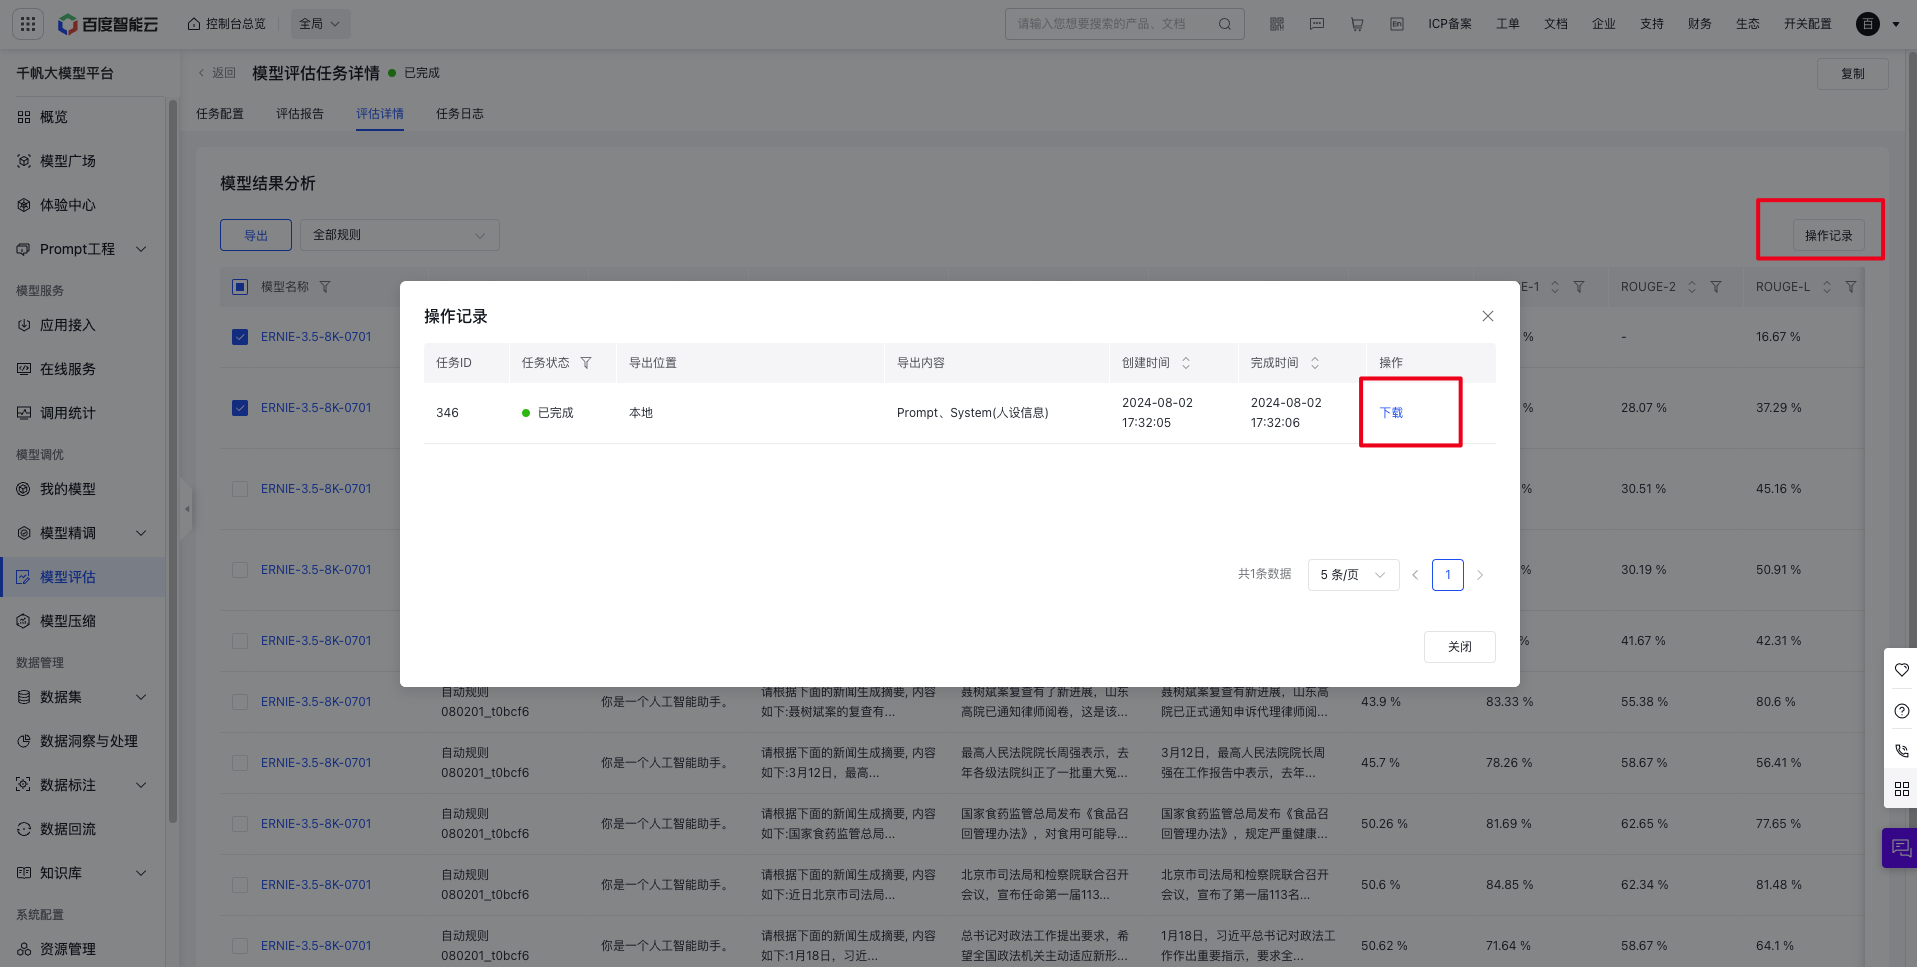Viewport: 1917px width, 967px height.
Task: Click the 关闭 button in dialog
Action: [x=1460, y=647]
